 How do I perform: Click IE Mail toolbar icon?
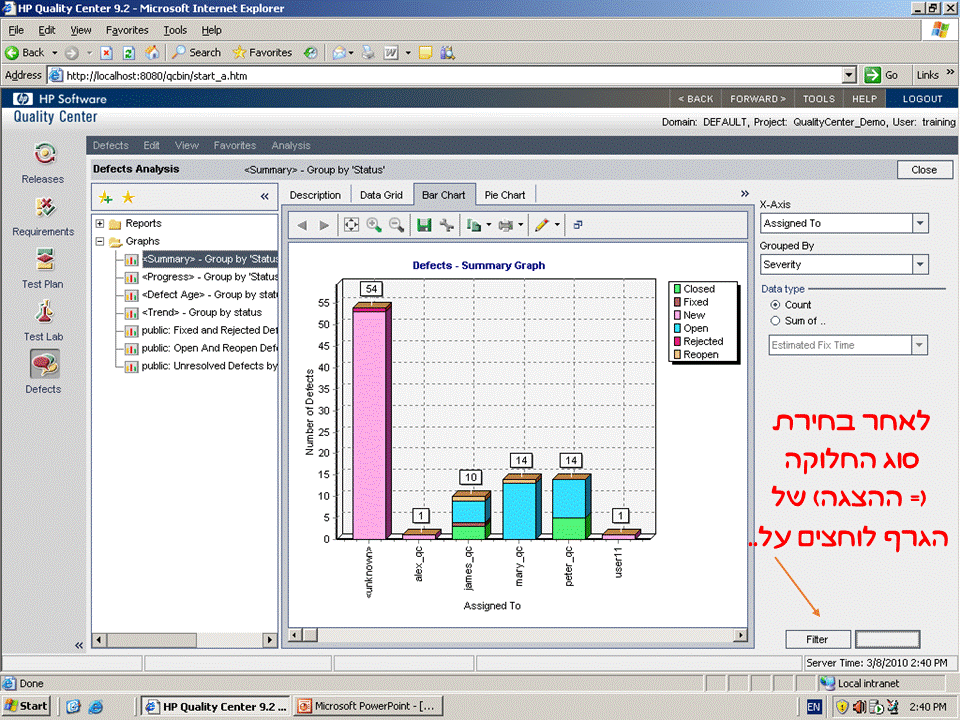(339, 53)
